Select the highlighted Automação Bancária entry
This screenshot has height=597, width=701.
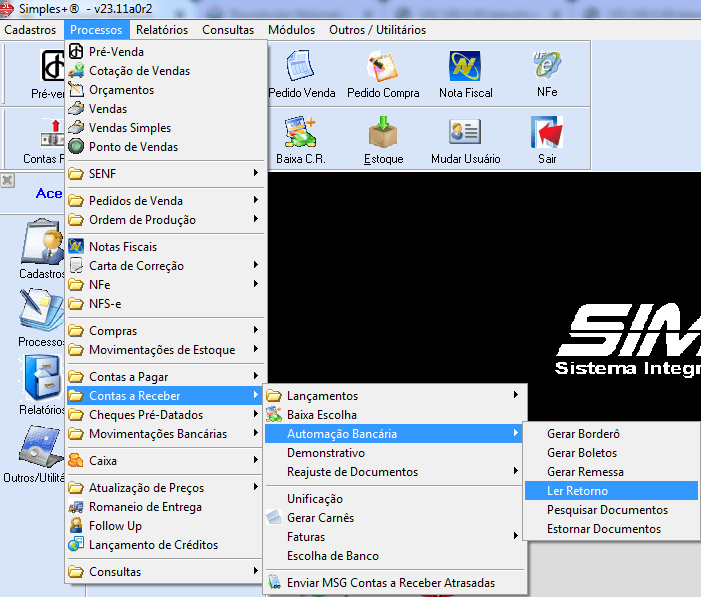[393, 434]
